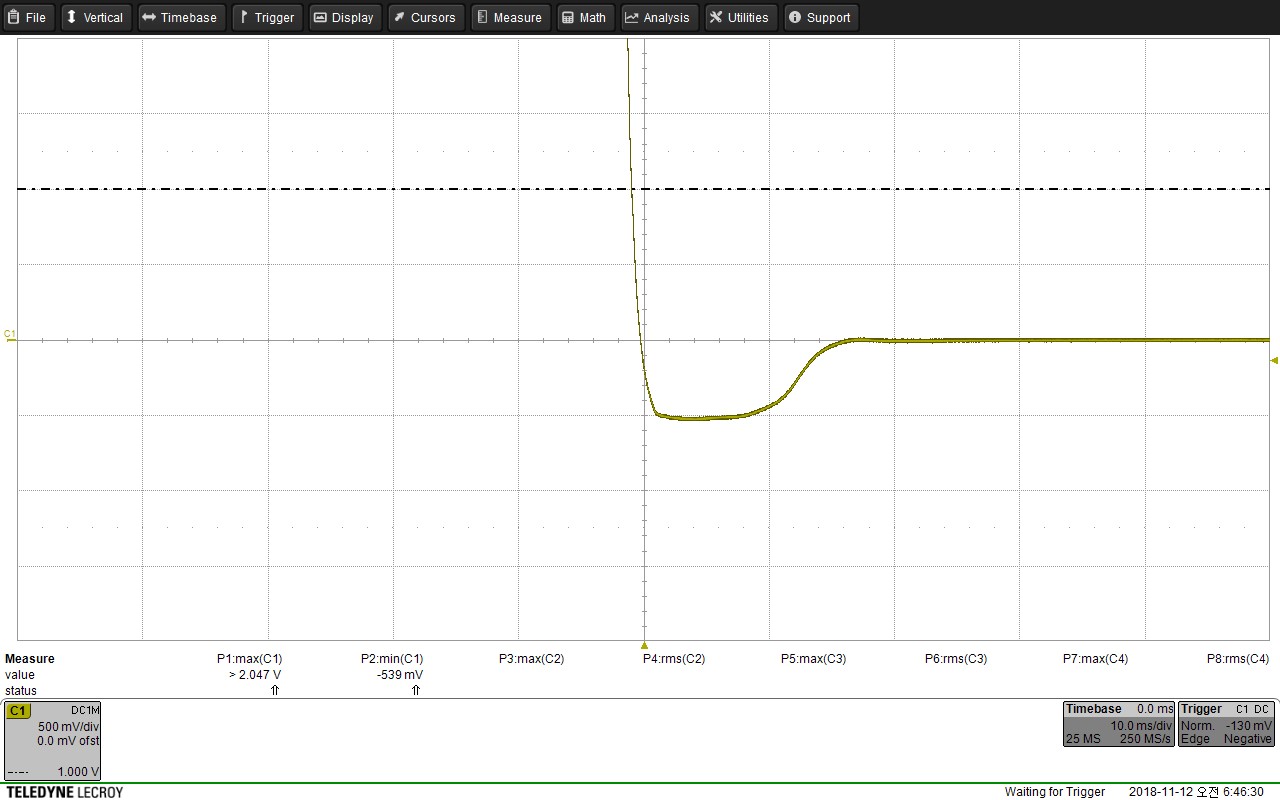Click the 0.0 mV ofst value in C1 box
This screenshot has width=1280, height=800.
tap(68, 741)
